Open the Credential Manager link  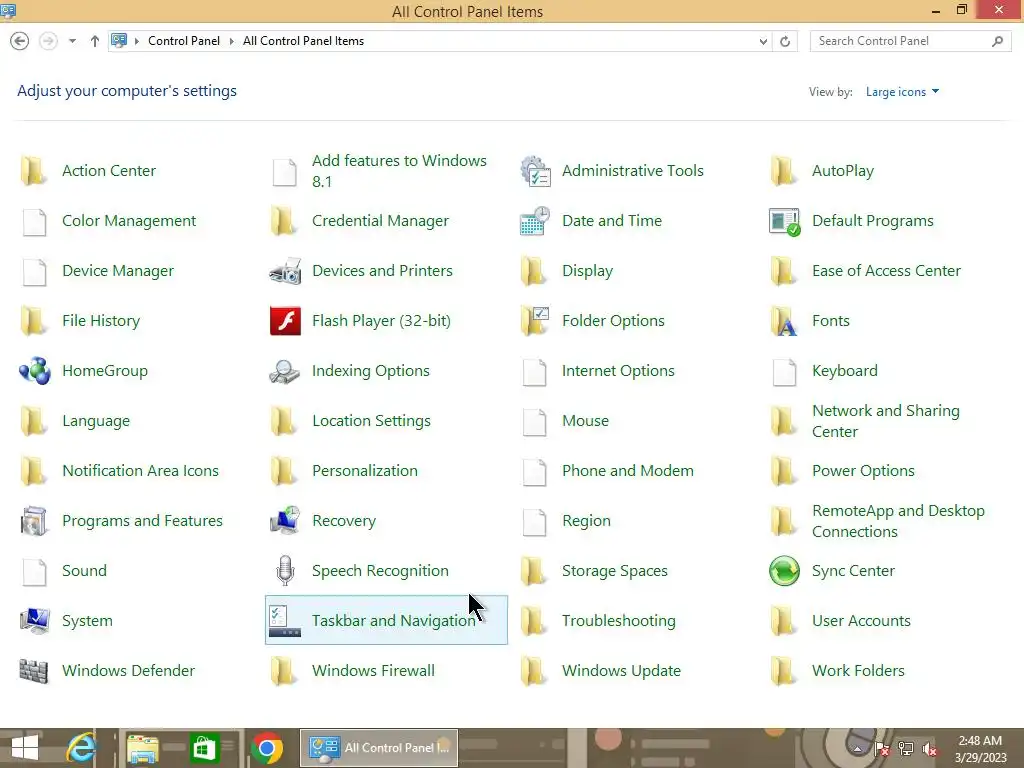click(x=380, y=221)
